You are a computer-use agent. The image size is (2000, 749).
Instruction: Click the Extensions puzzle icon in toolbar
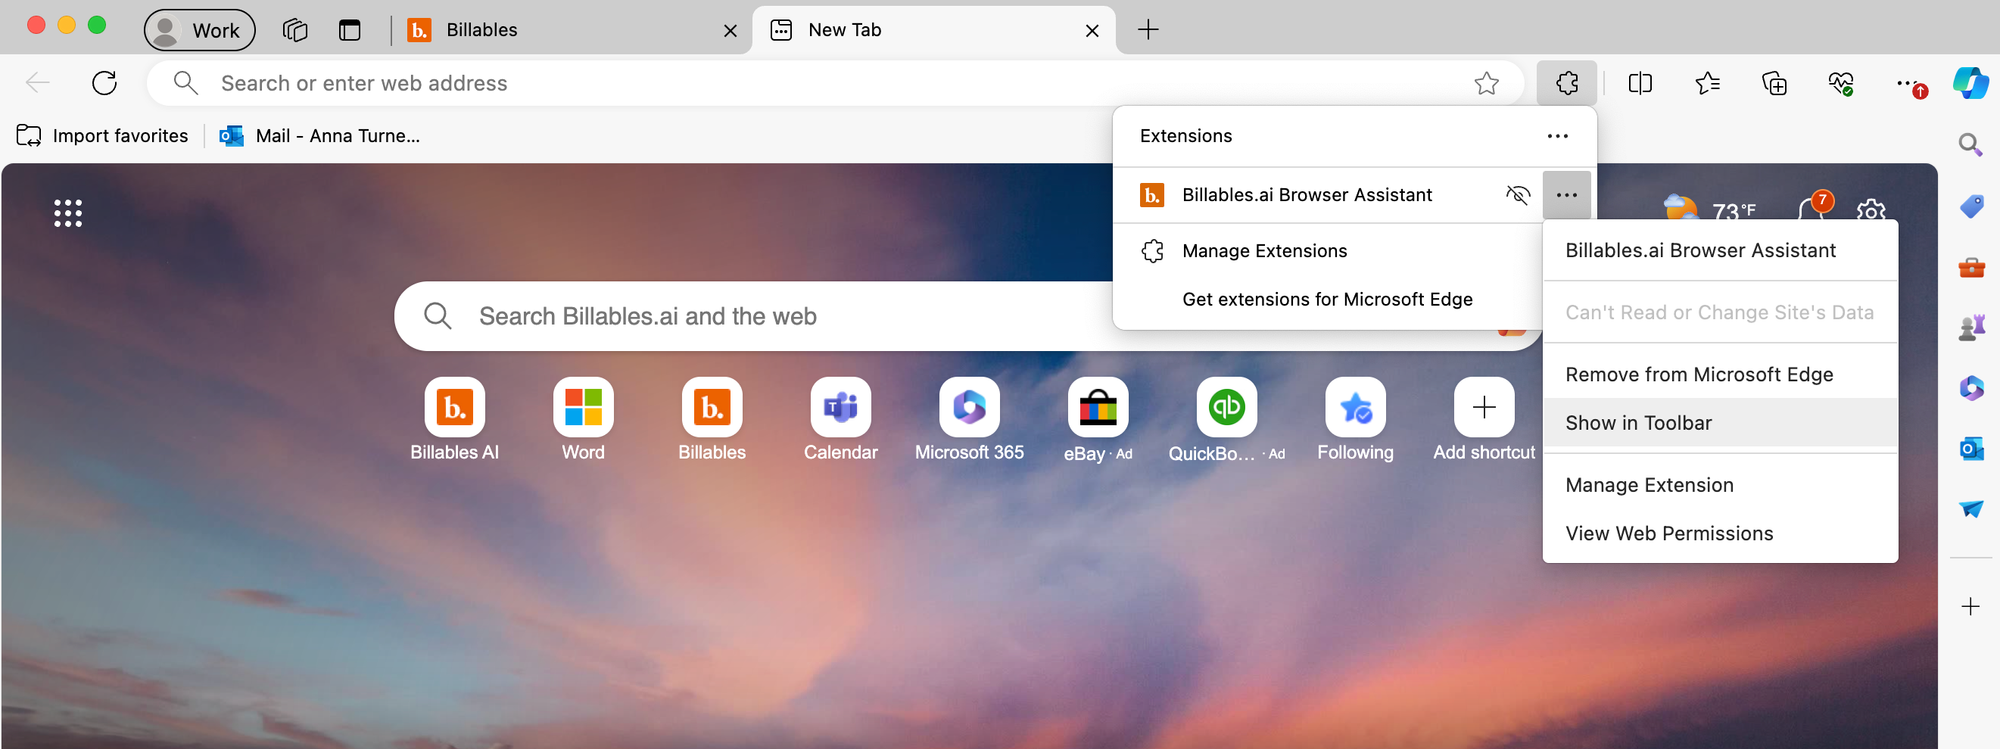[1567, 83]
